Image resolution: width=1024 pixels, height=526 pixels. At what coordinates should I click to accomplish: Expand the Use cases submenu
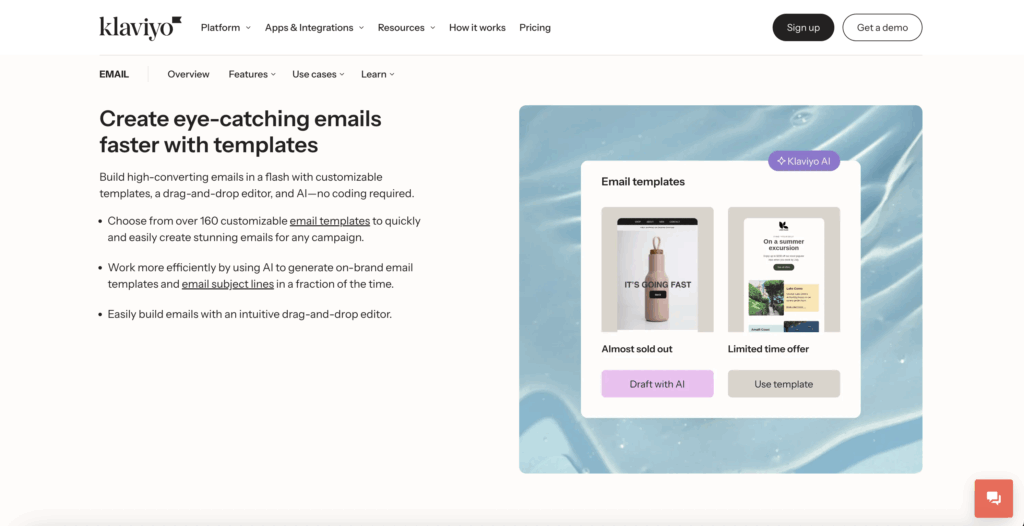pyautogui.click(x=318, y=74)
